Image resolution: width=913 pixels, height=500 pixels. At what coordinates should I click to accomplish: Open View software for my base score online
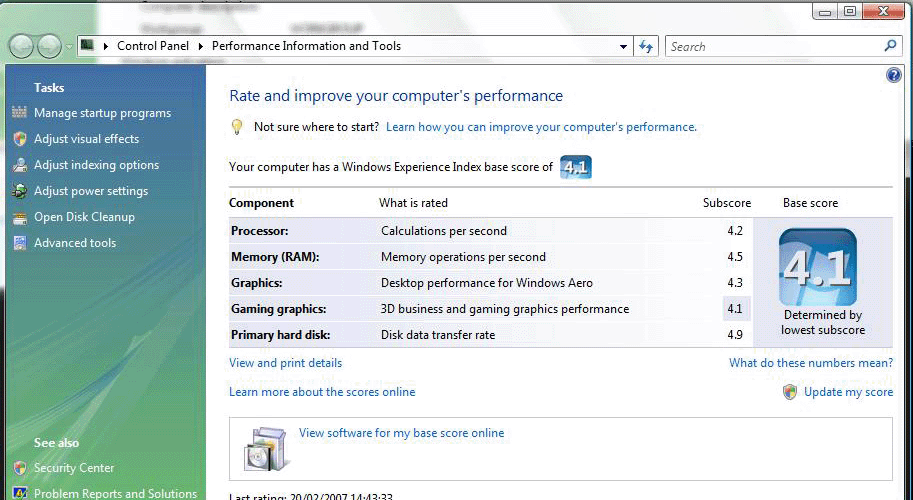(x=401, y=433)
